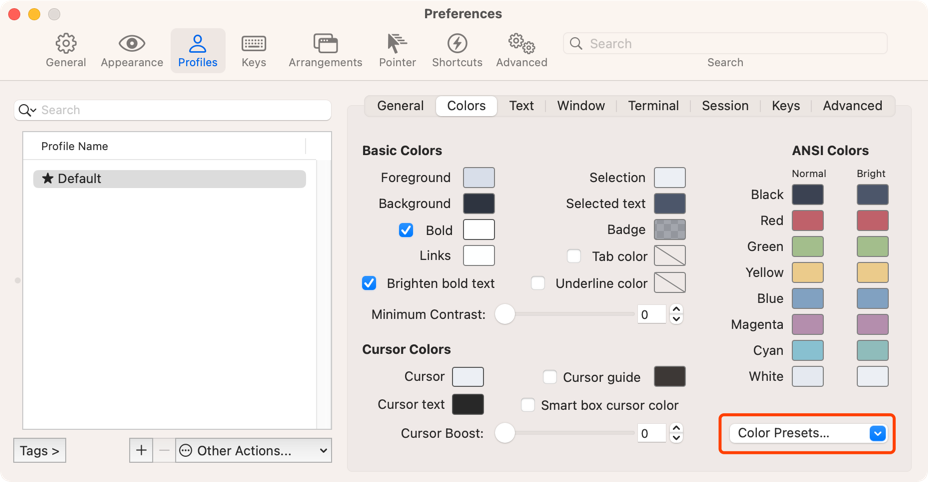Open the Cursor guide color swatch
Screen dimensions: 928x482
[670, 377]
